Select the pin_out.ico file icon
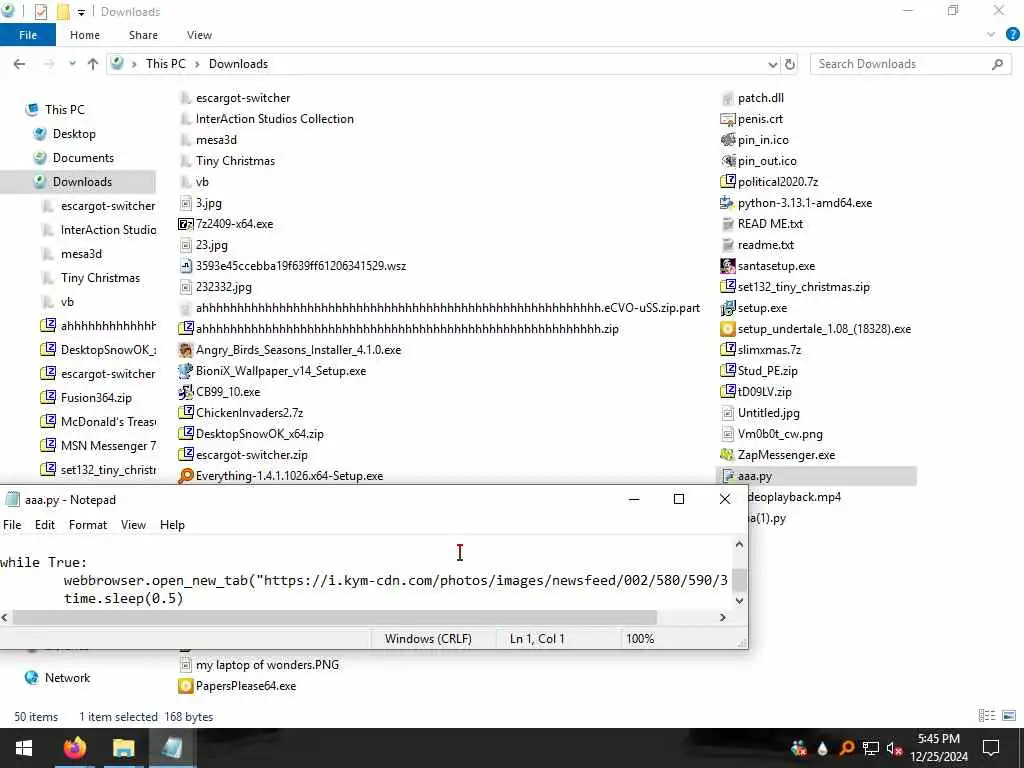Screen dimensions: 1024x768 point(728,161)
